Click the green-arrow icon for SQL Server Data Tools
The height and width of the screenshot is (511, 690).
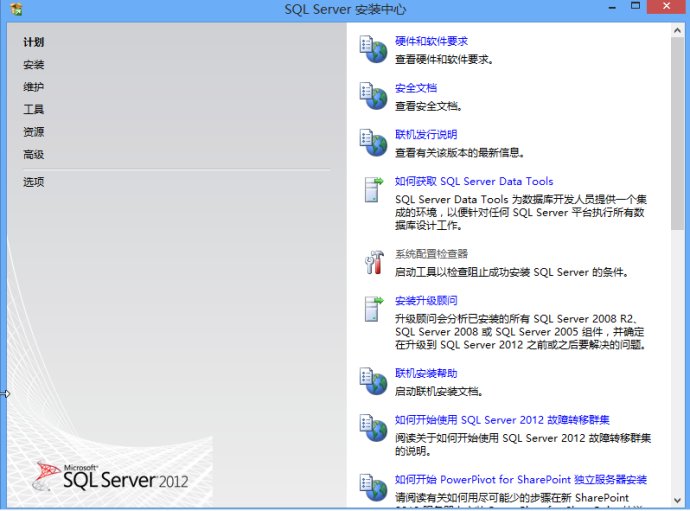point(373,189)
